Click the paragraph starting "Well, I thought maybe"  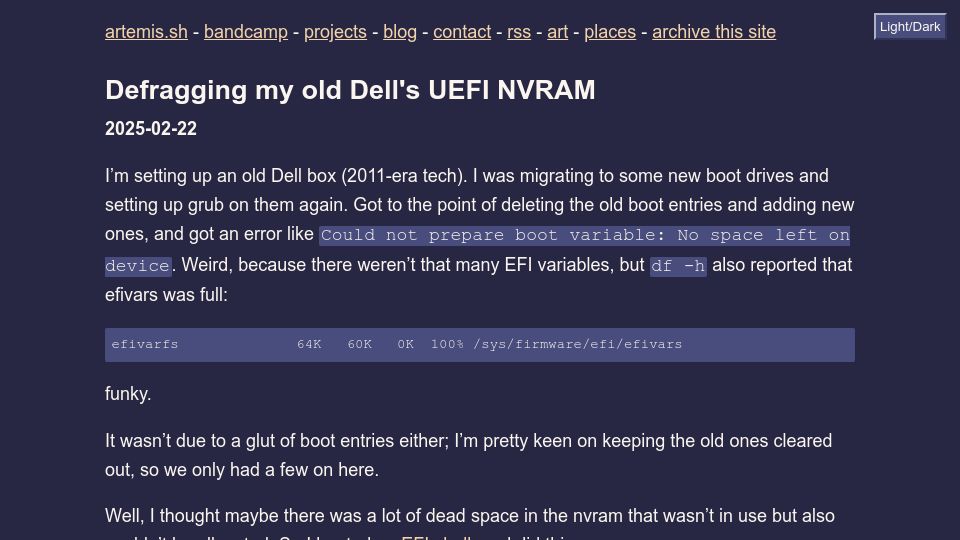tap(470, 522)
